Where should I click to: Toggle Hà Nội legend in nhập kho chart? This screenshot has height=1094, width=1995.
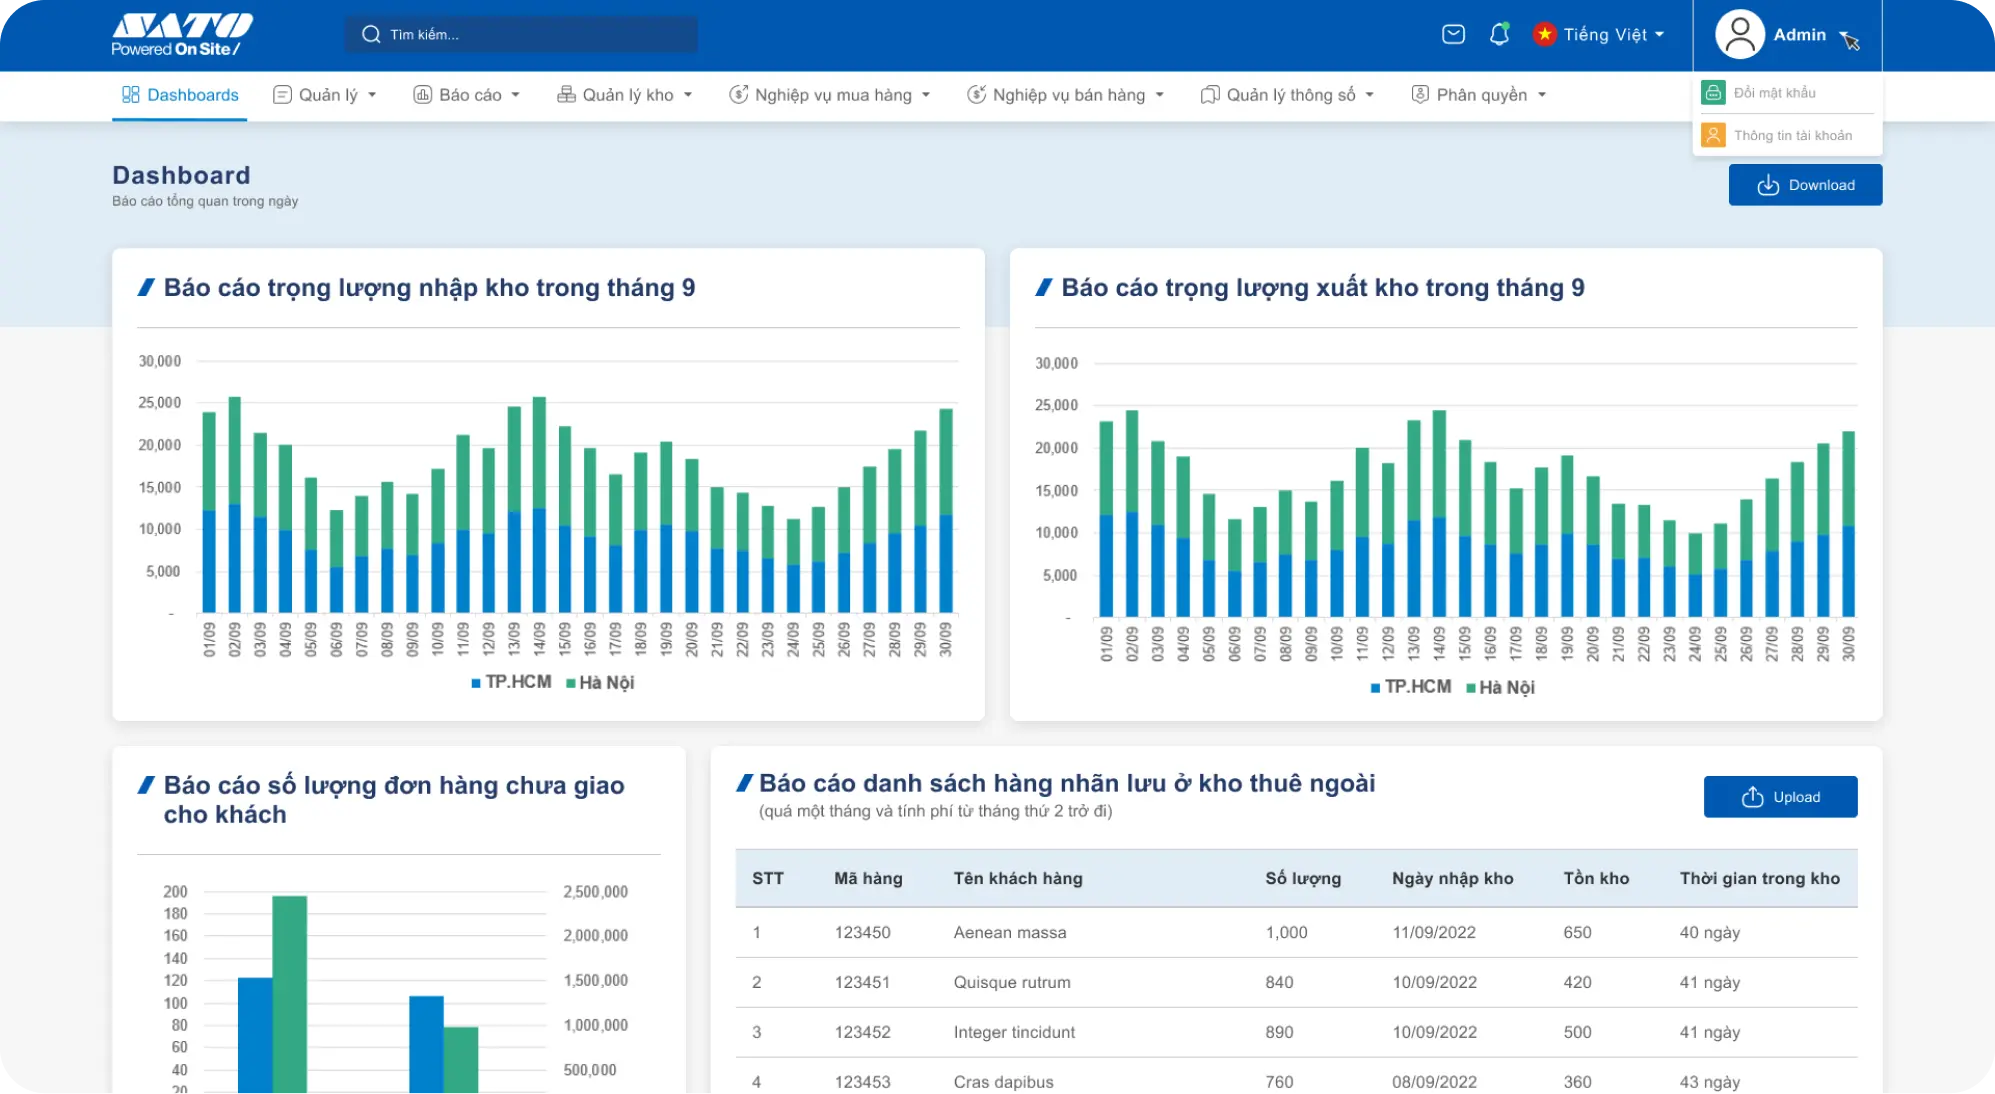[x=600, y=682]
